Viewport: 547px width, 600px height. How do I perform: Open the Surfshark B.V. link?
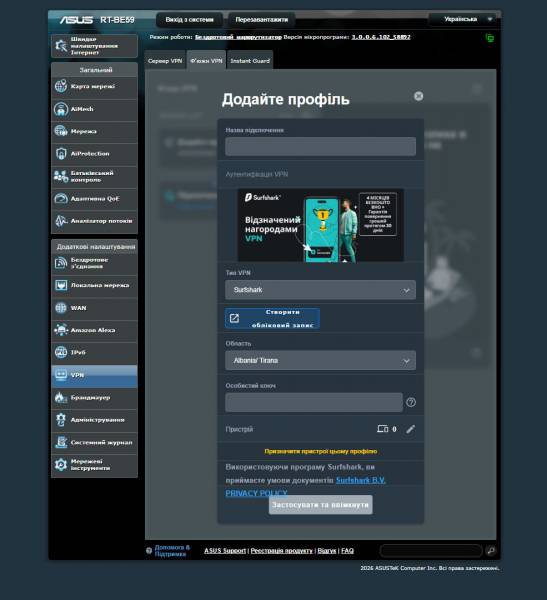(x=361, y=480)
